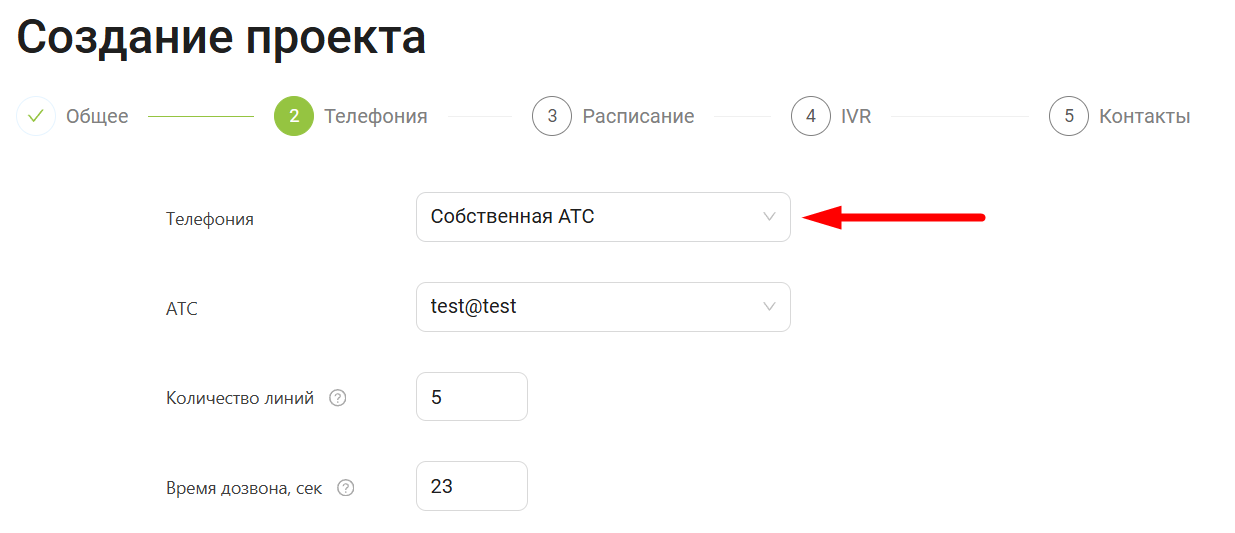Click the Телефония dropdown chevron arrow
Image resolution: width=1235 pixels, height=533 pixels.
pyautogui.click(x=769, y=217)
